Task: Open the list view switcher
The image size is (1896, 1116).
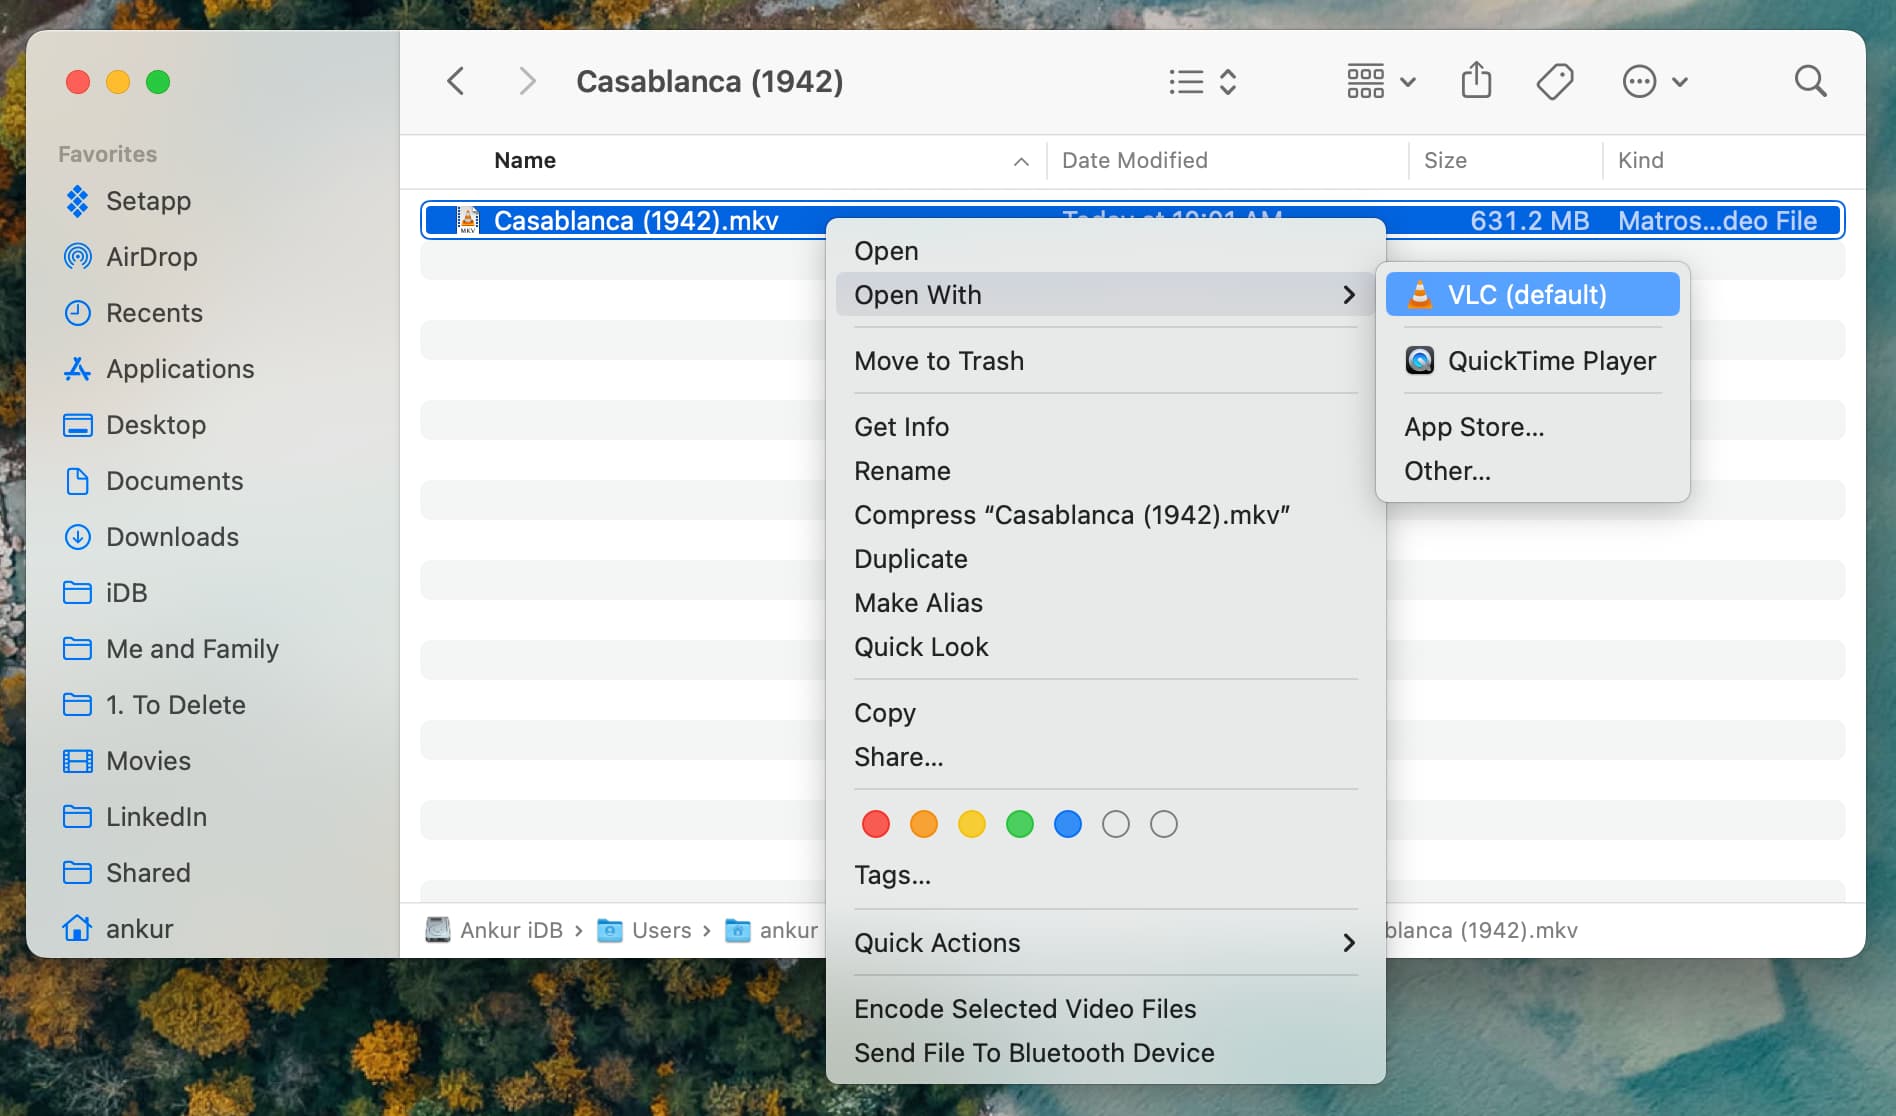Action: tap(1203, 81)
